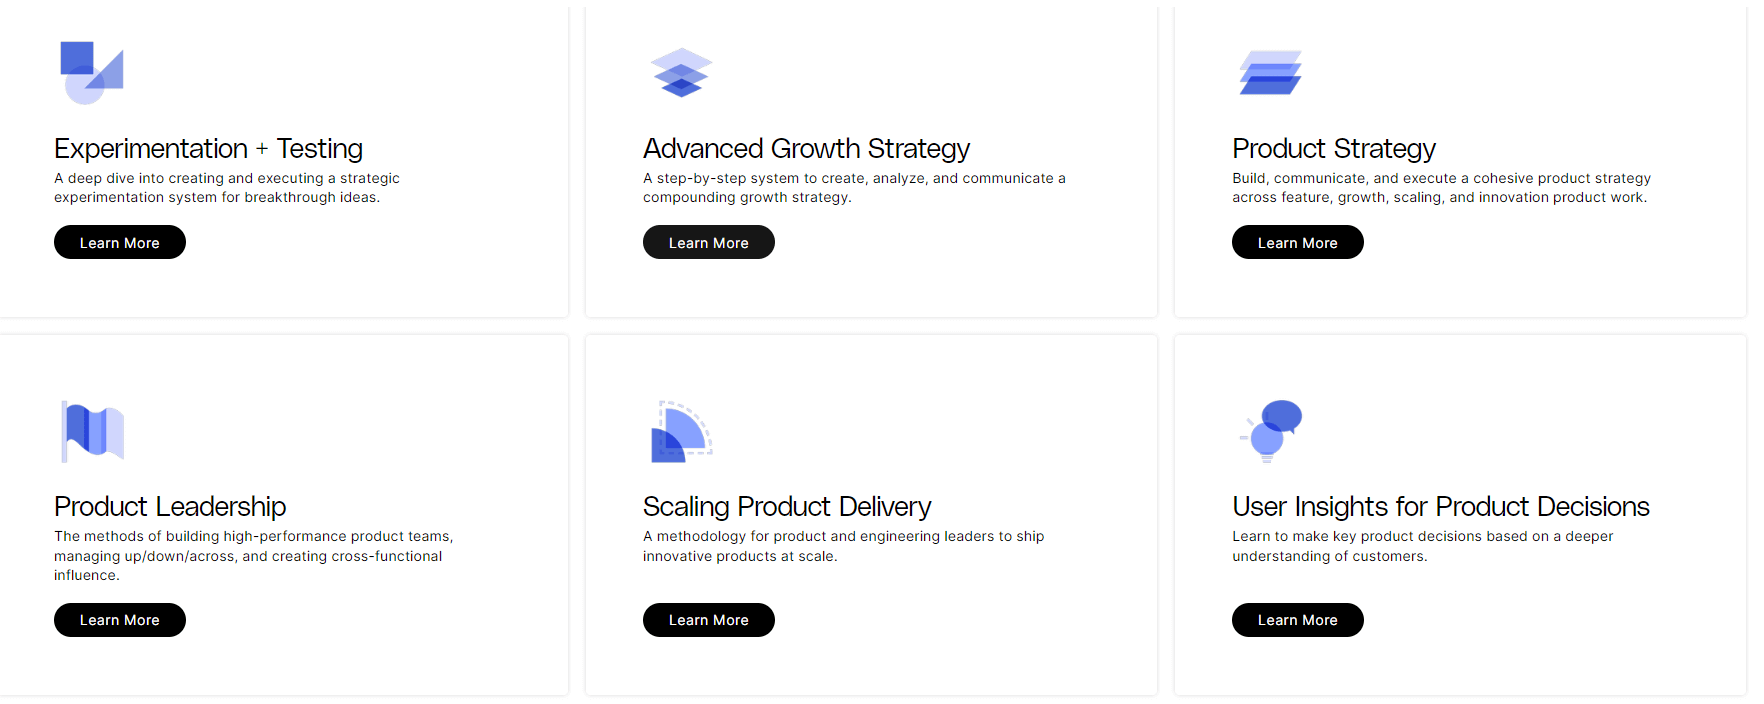Click the Scaling Product Delivery radial chart icon
The height and width of the screenshot is (704, 1764).
(x=681, y=430)
